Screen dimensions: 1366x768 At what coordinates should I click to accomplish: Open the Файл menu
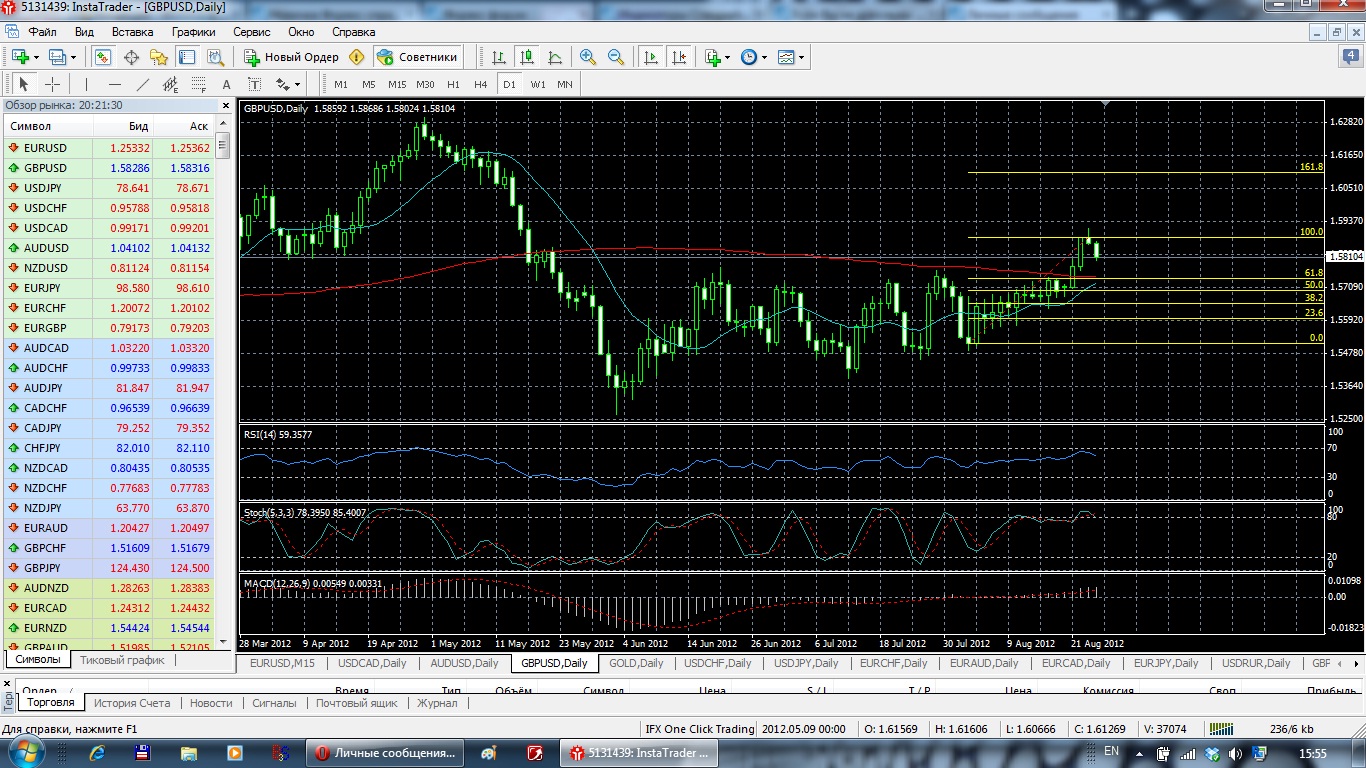tap(42, 32)
